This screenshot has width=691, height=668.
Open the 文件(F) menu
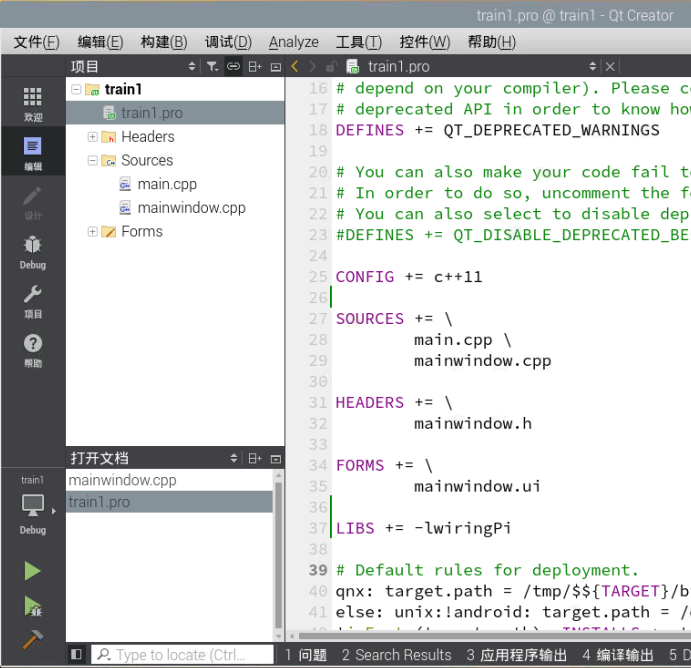[36, 42]
